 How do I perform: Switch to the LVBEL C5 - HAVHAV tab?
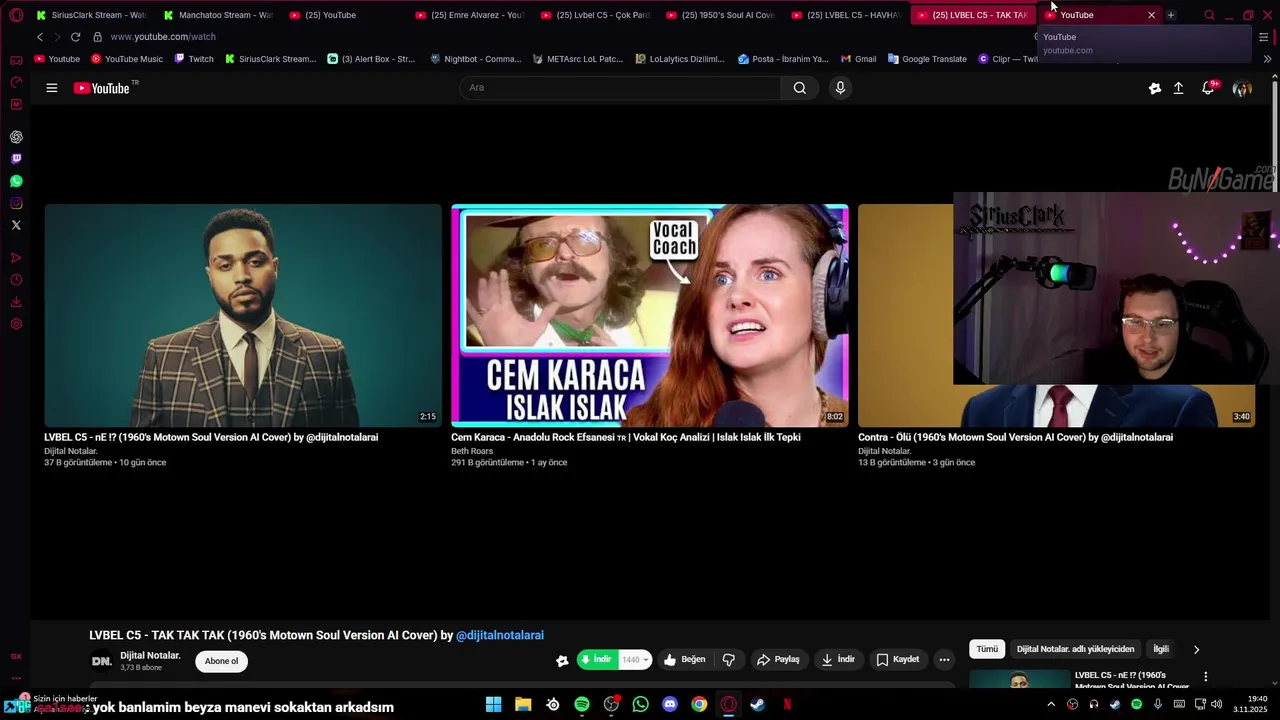click(845, 15)
